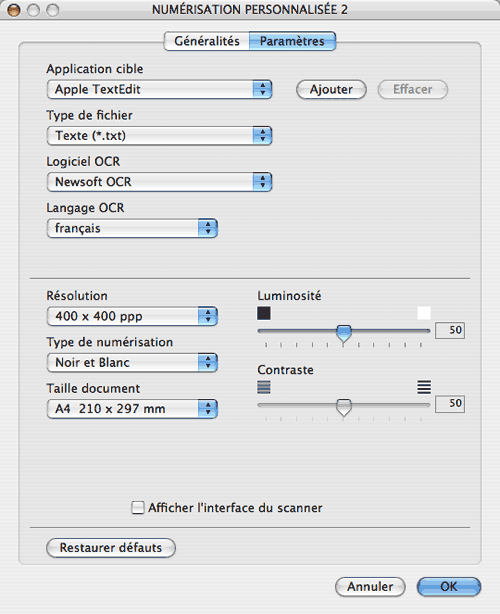Expand the Logiciel OCR Newsoft OCR menu
Screen dimensions: 500x614
click(x=159, y=182)
